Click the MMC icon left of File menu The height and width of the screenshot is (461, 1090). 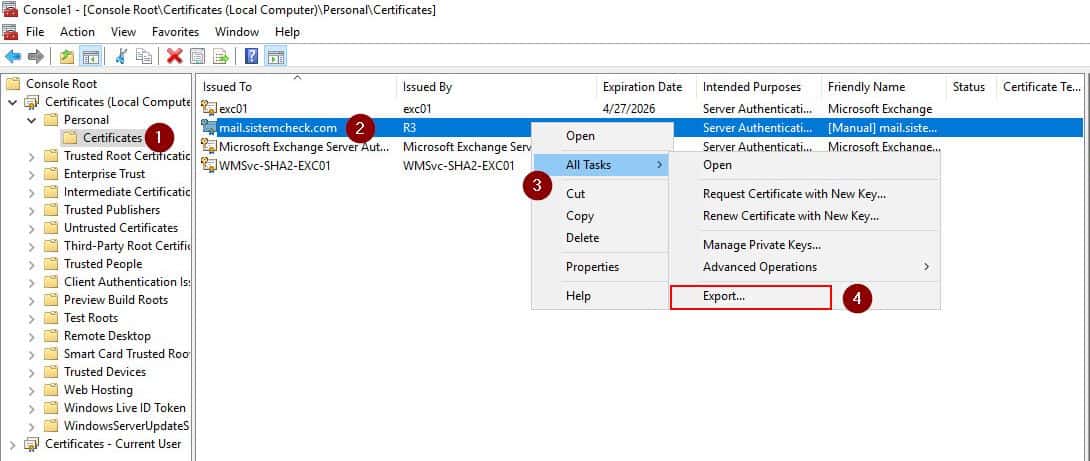(x=10, y=32)
